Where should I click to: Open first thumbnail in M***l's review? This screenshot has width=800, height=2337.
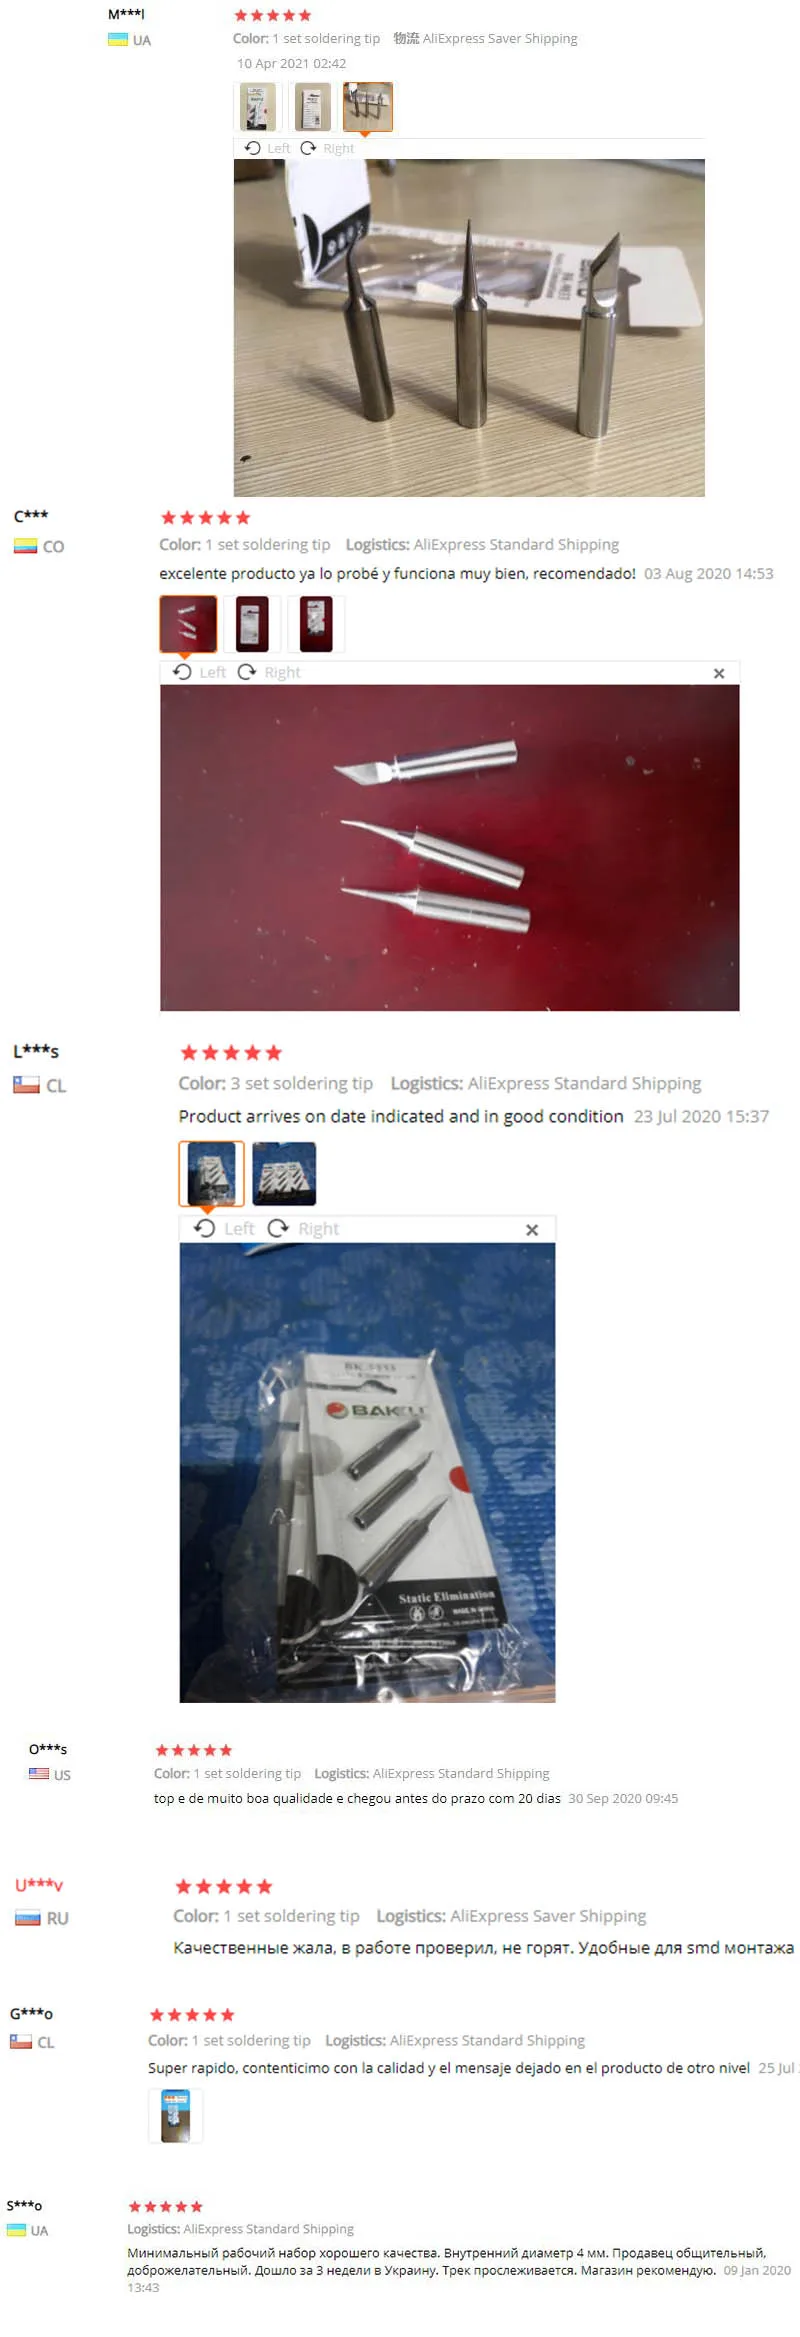258,107
